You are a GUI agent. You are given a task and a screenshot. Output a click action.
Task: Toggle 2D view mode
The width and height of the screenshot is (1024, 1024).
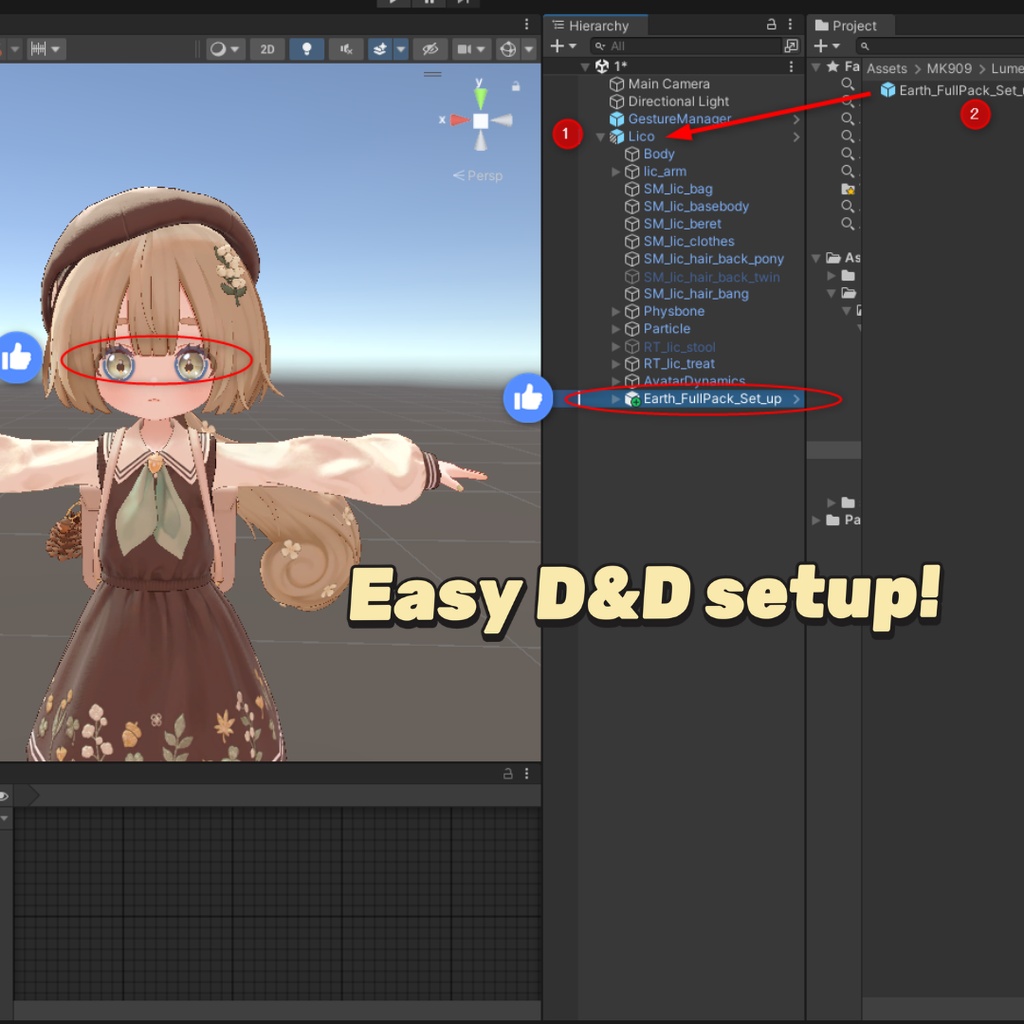(267, 49)
